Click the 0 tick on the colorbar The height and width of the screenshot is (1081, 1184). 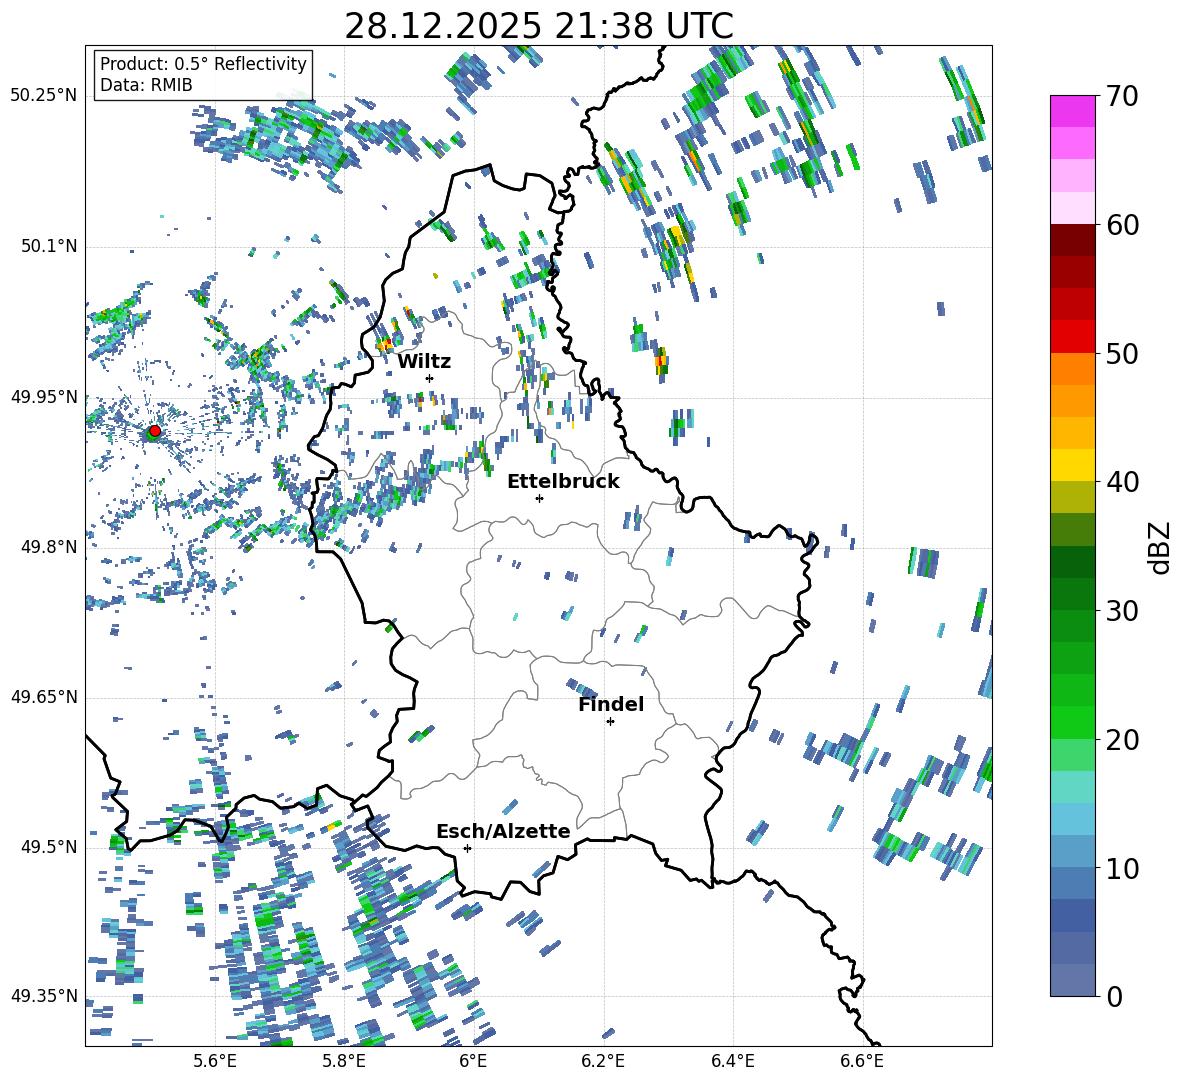(1113, 996)
